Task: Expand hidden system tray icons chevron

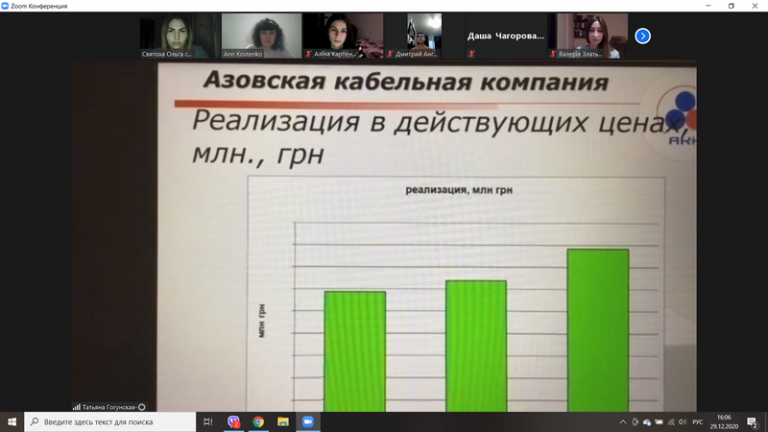Action: (623, 422)
